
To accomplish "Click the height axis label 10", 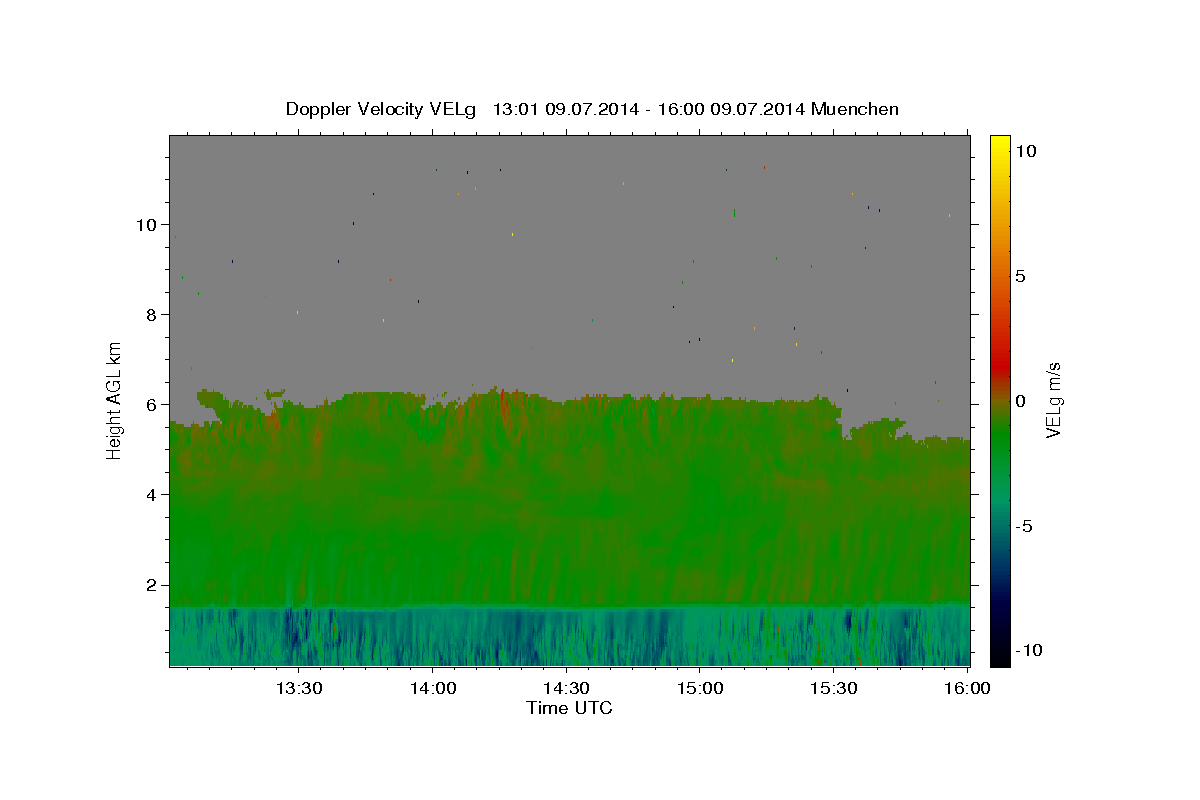I will point(145,224).
